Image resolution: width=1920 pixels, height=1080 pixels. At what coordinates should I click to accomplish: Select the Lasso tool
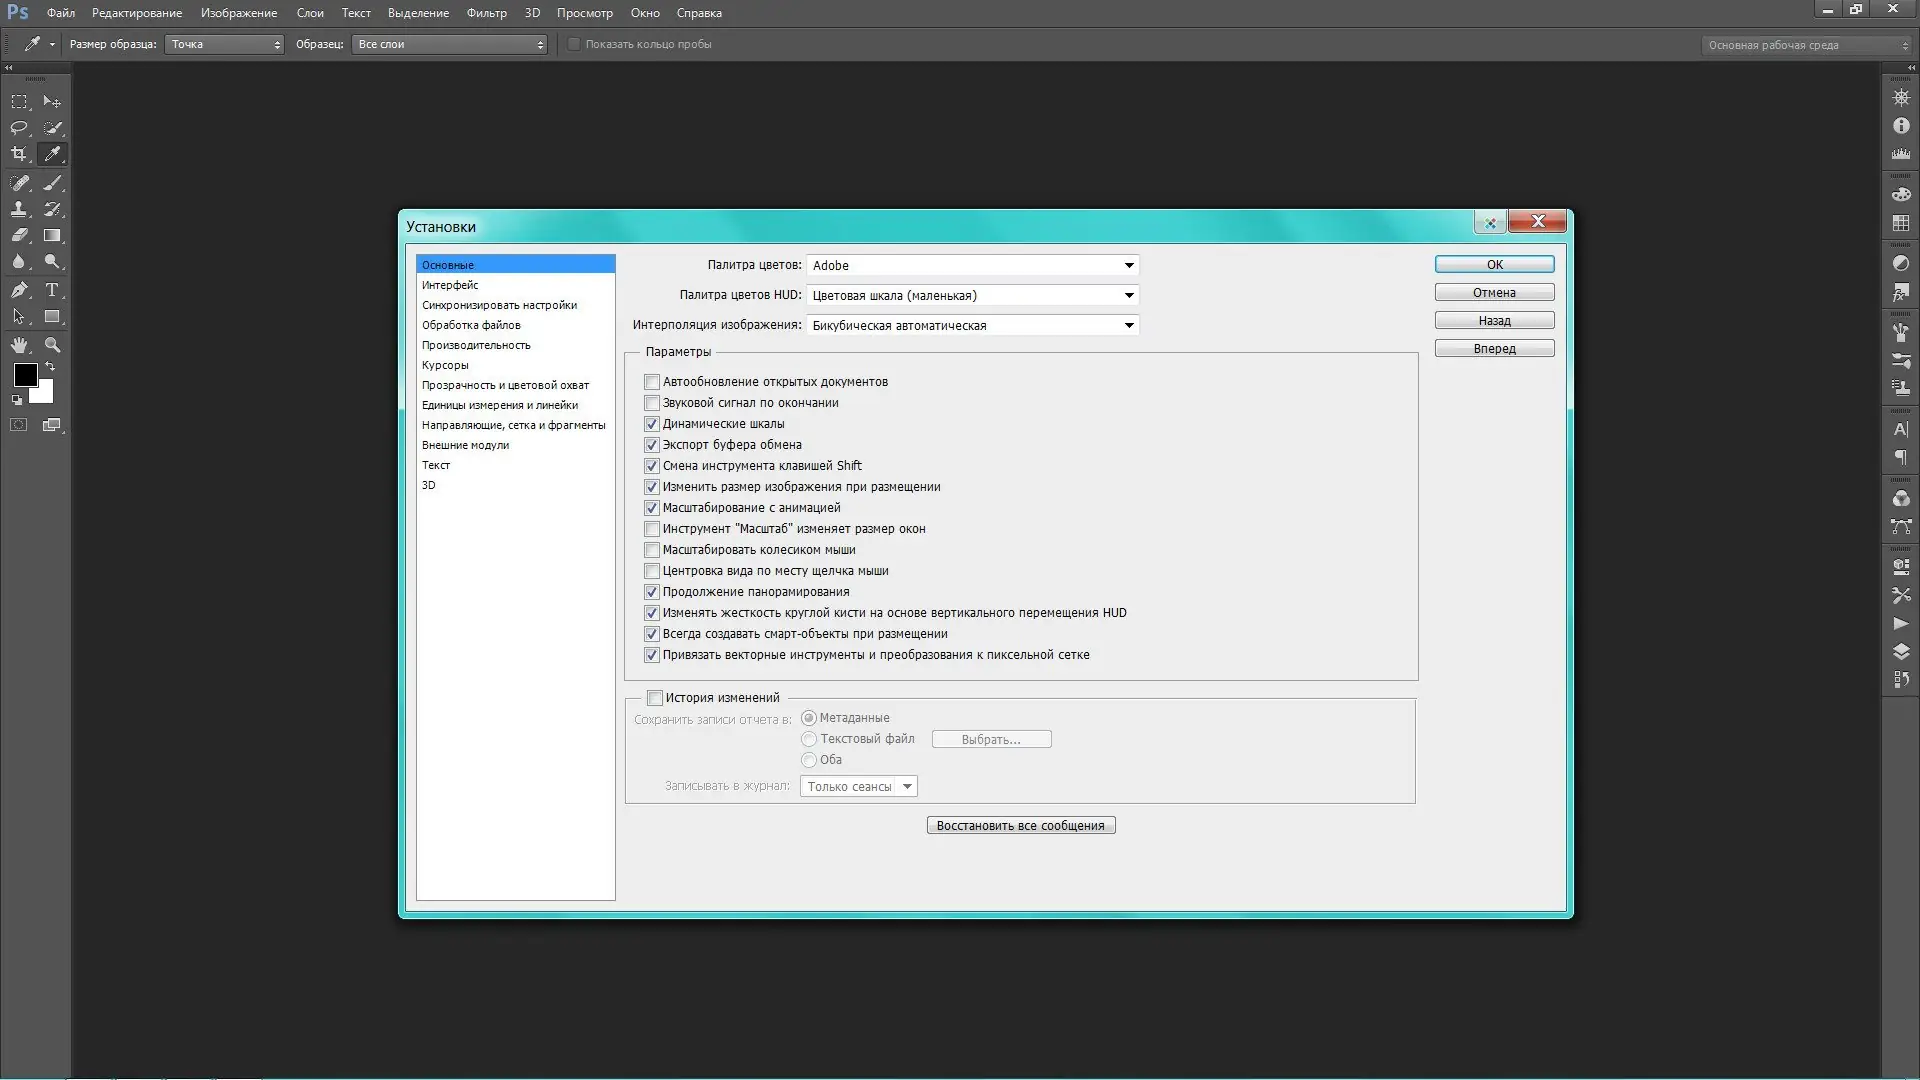(19, 129)
